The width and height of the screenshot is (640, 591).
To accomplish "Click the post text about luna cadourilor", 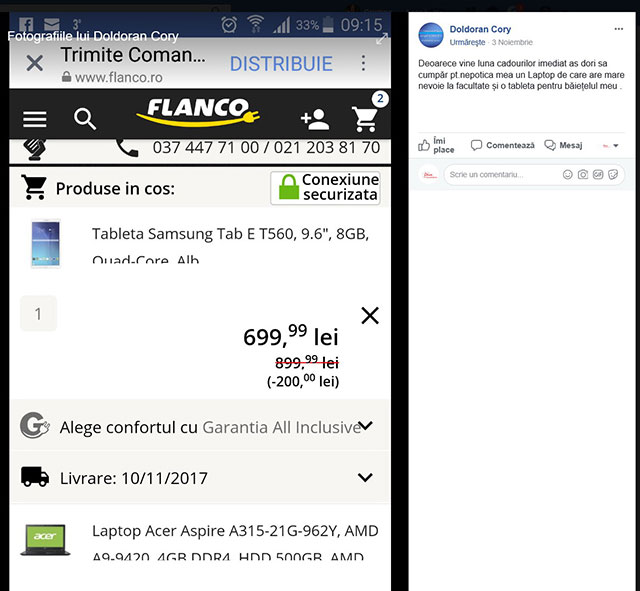I will click(x=521, y=75).
